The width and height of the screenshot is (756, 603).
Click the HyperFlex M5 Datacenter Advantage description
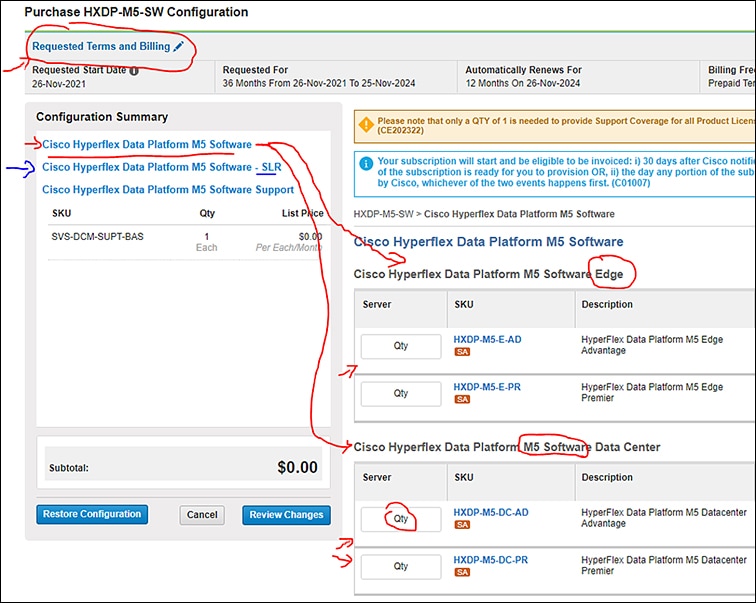coord(664,518)
